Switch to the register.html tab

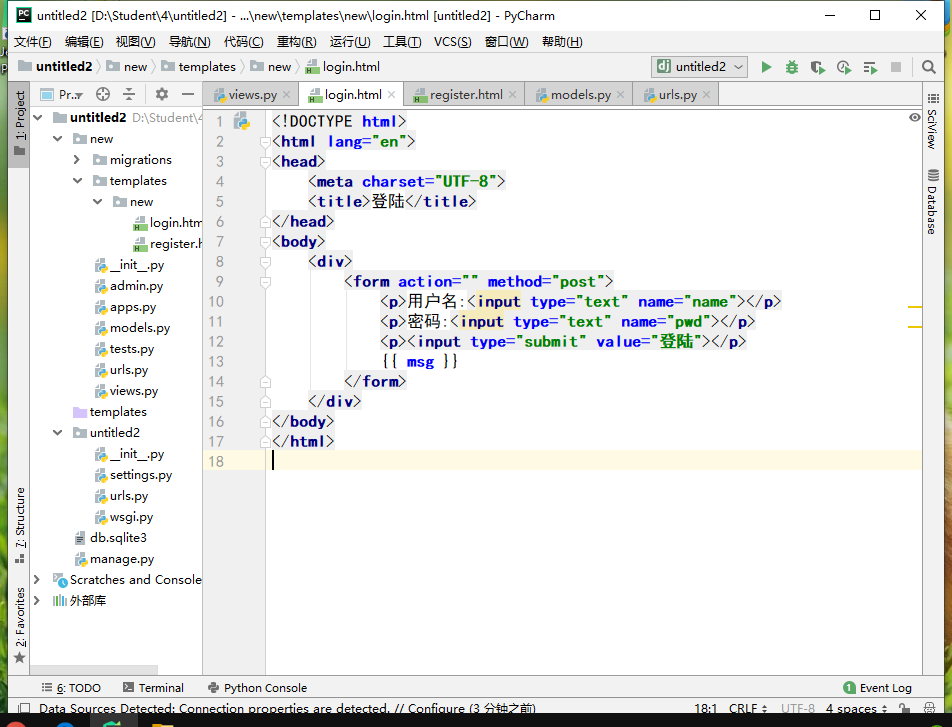pos(465,95)
